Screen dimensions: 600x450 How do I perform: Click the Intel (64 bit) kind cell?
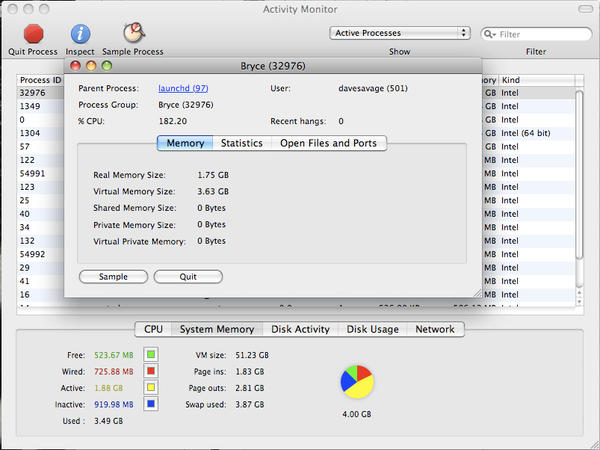[x=526, y=133]
